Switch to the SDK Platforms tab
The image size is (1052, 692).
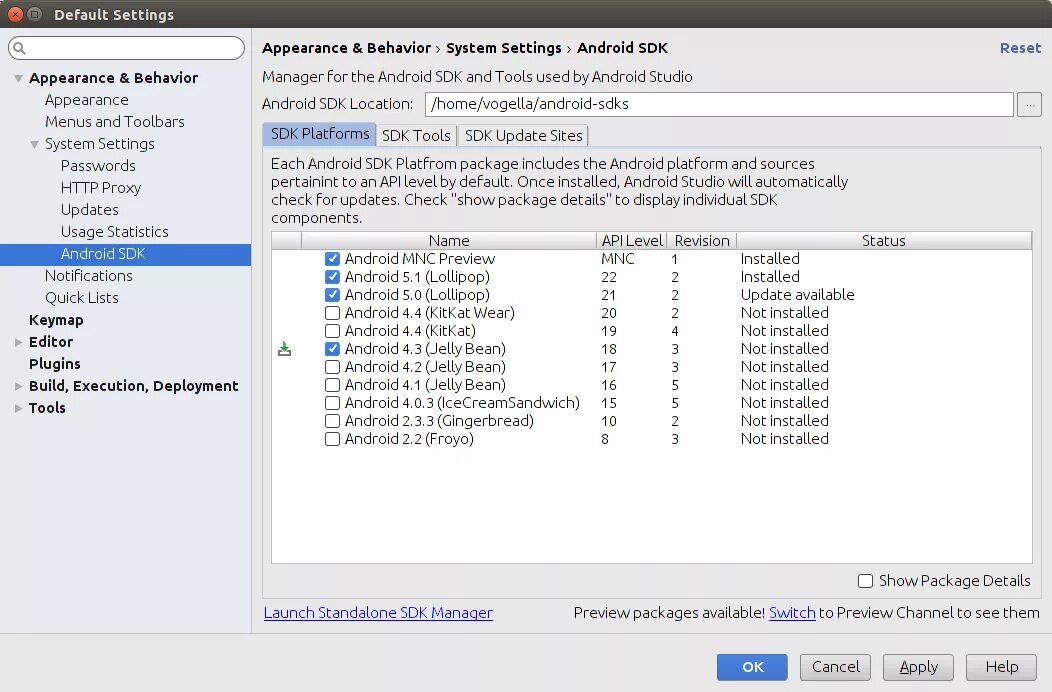point(319,134)
